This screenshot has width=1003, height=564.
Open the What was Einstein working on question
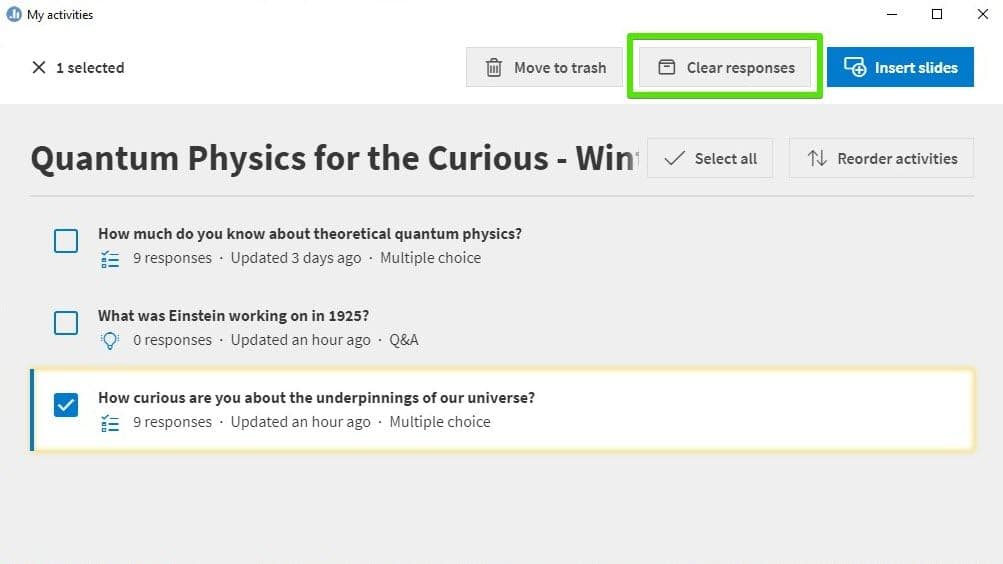tap(233, 316)
